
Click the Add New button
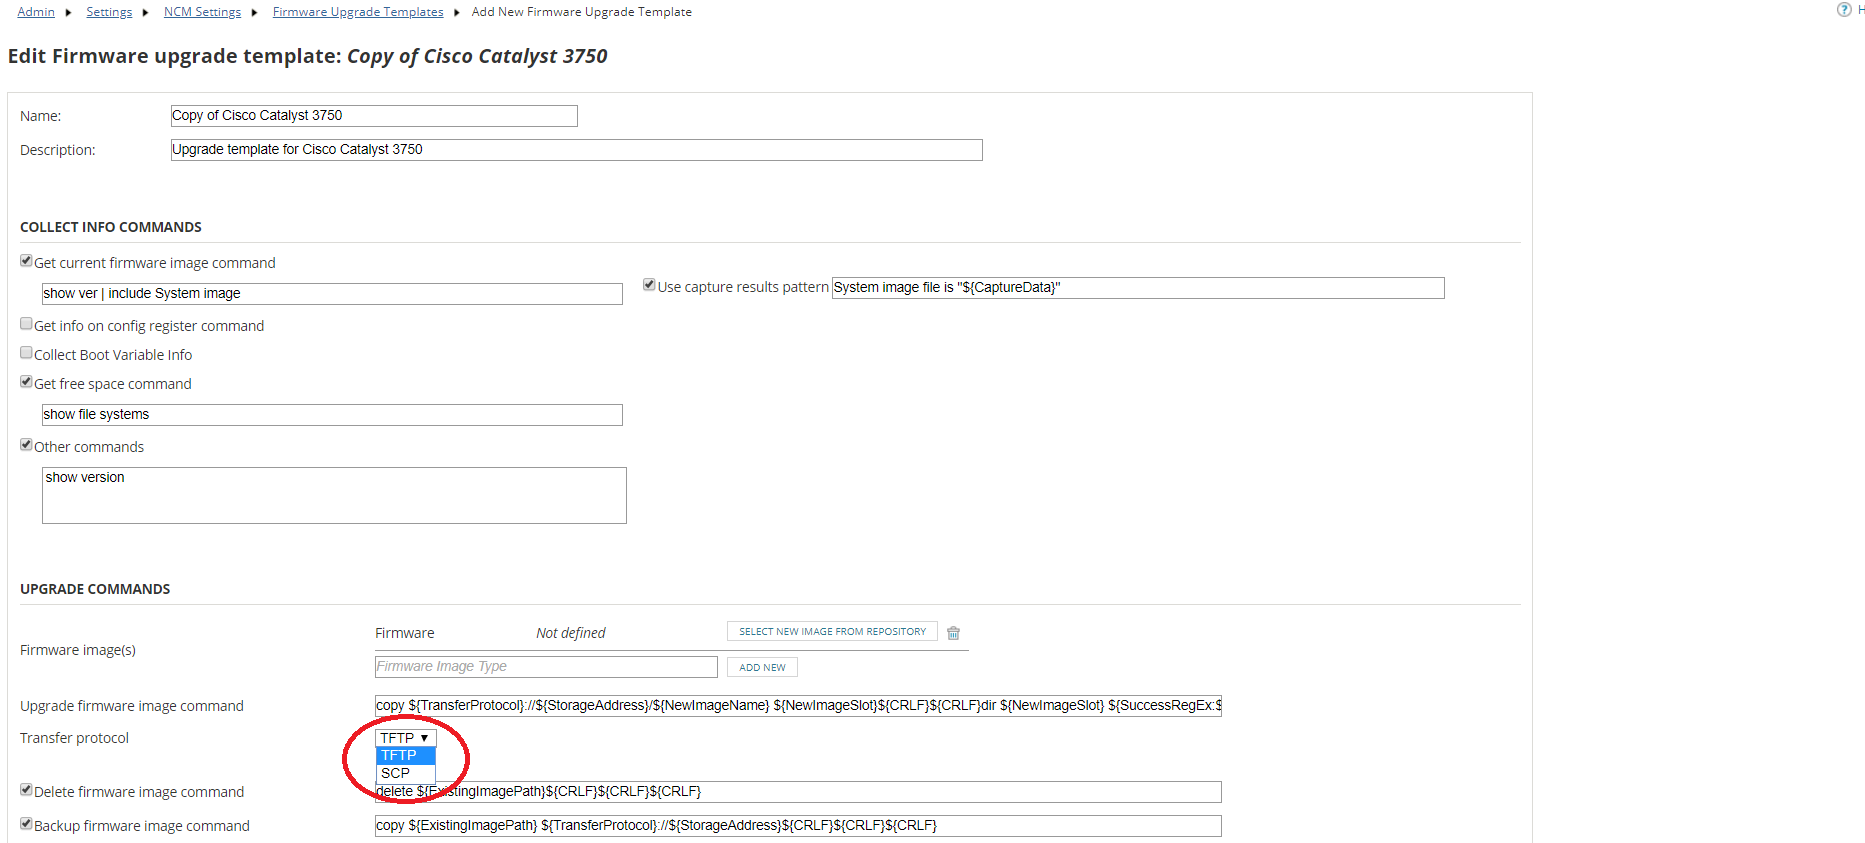762,667
